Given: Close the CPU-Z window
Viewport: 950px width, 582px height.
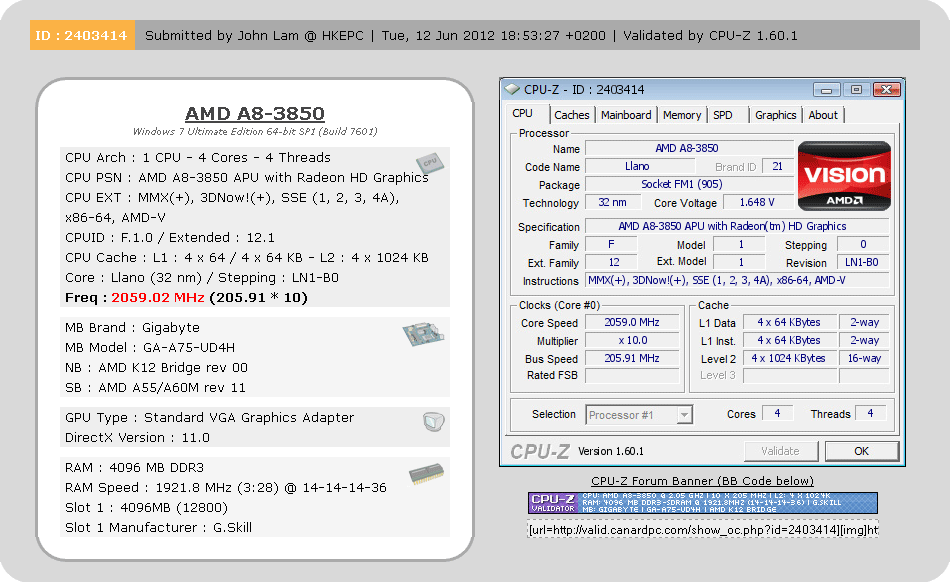Looking at the screenshot, I should pyautogui.click(x=886, y=90).
